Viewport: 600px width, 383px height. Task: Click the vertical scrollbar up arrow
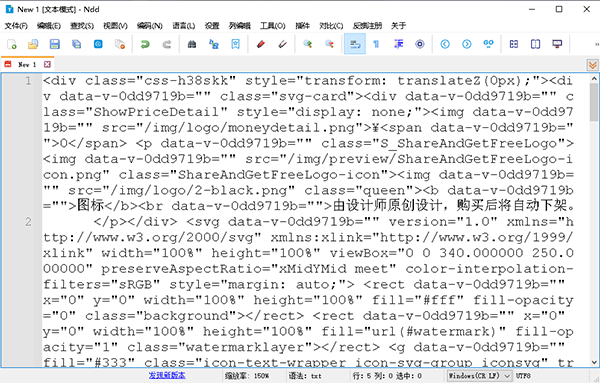594,79
